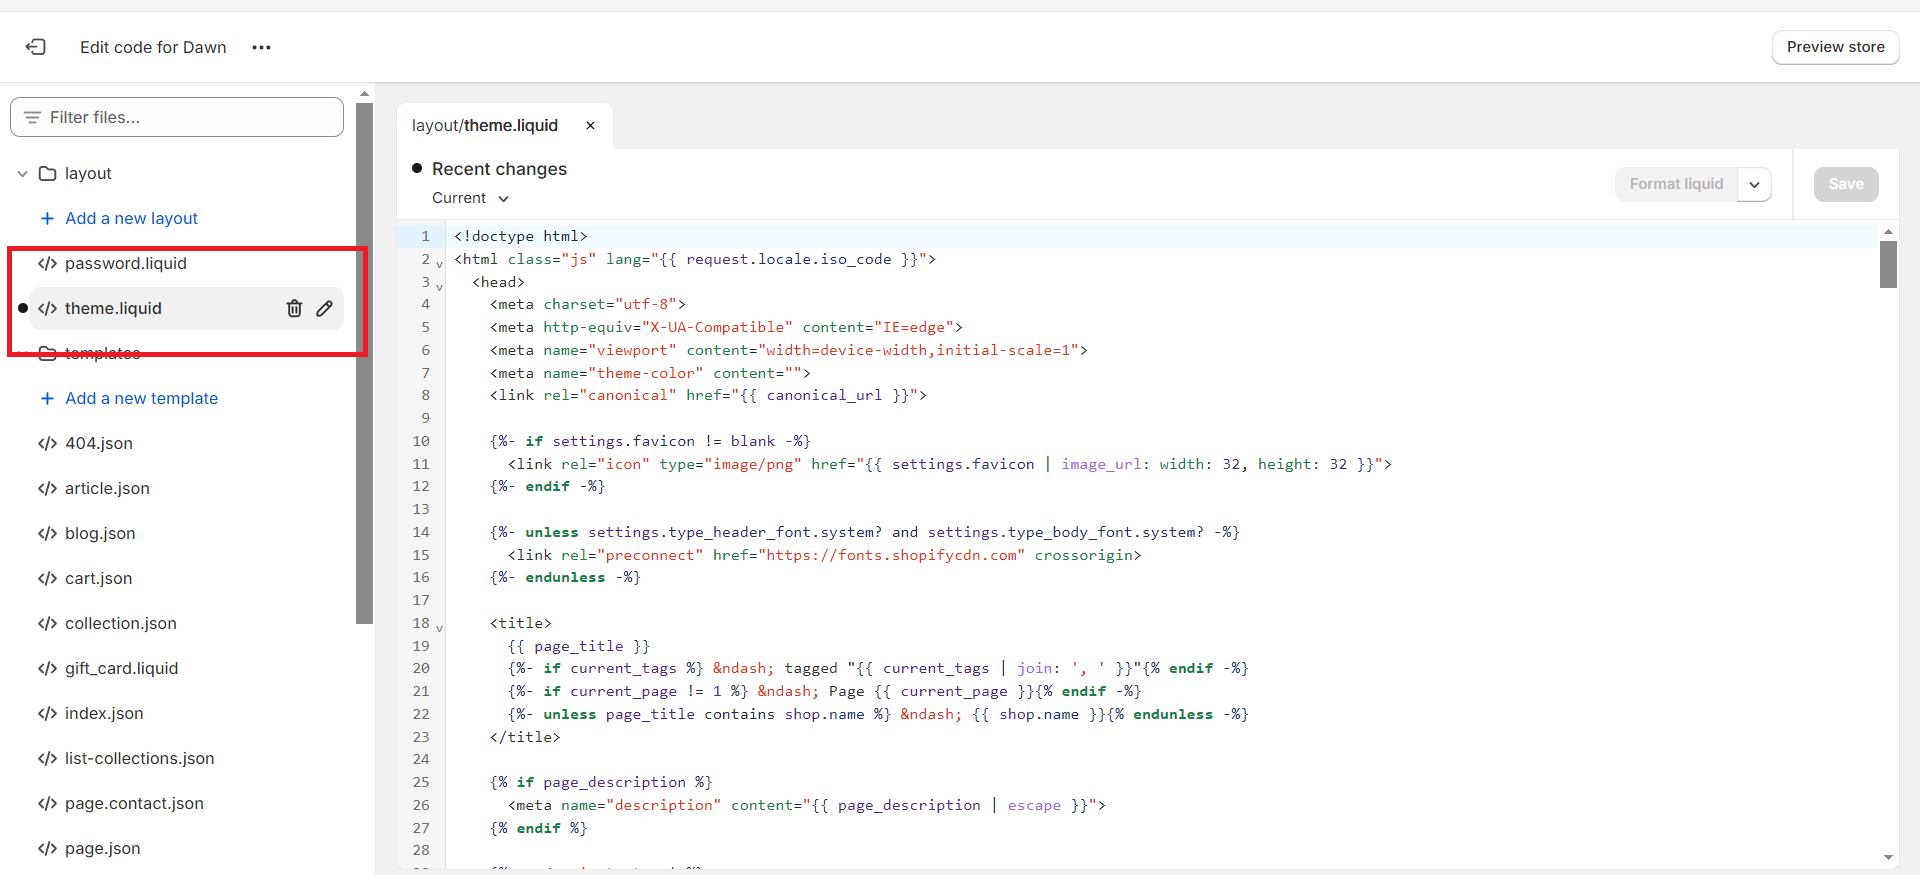Click the Format liquid button

(x=1676, y=184)
